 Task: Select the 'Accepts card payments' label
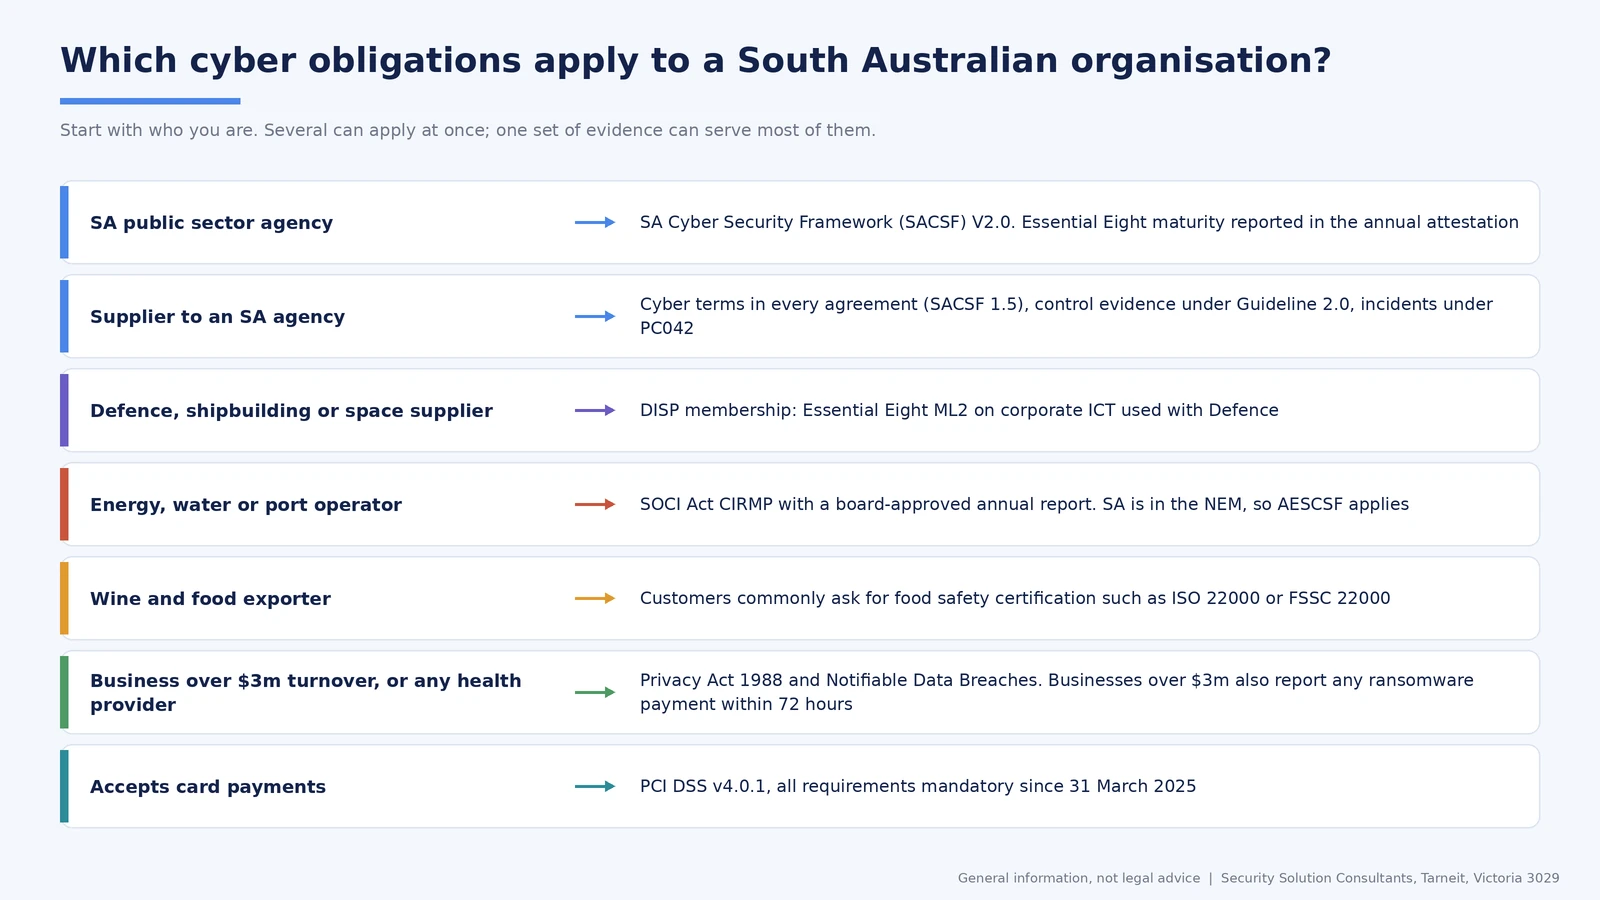208,787
